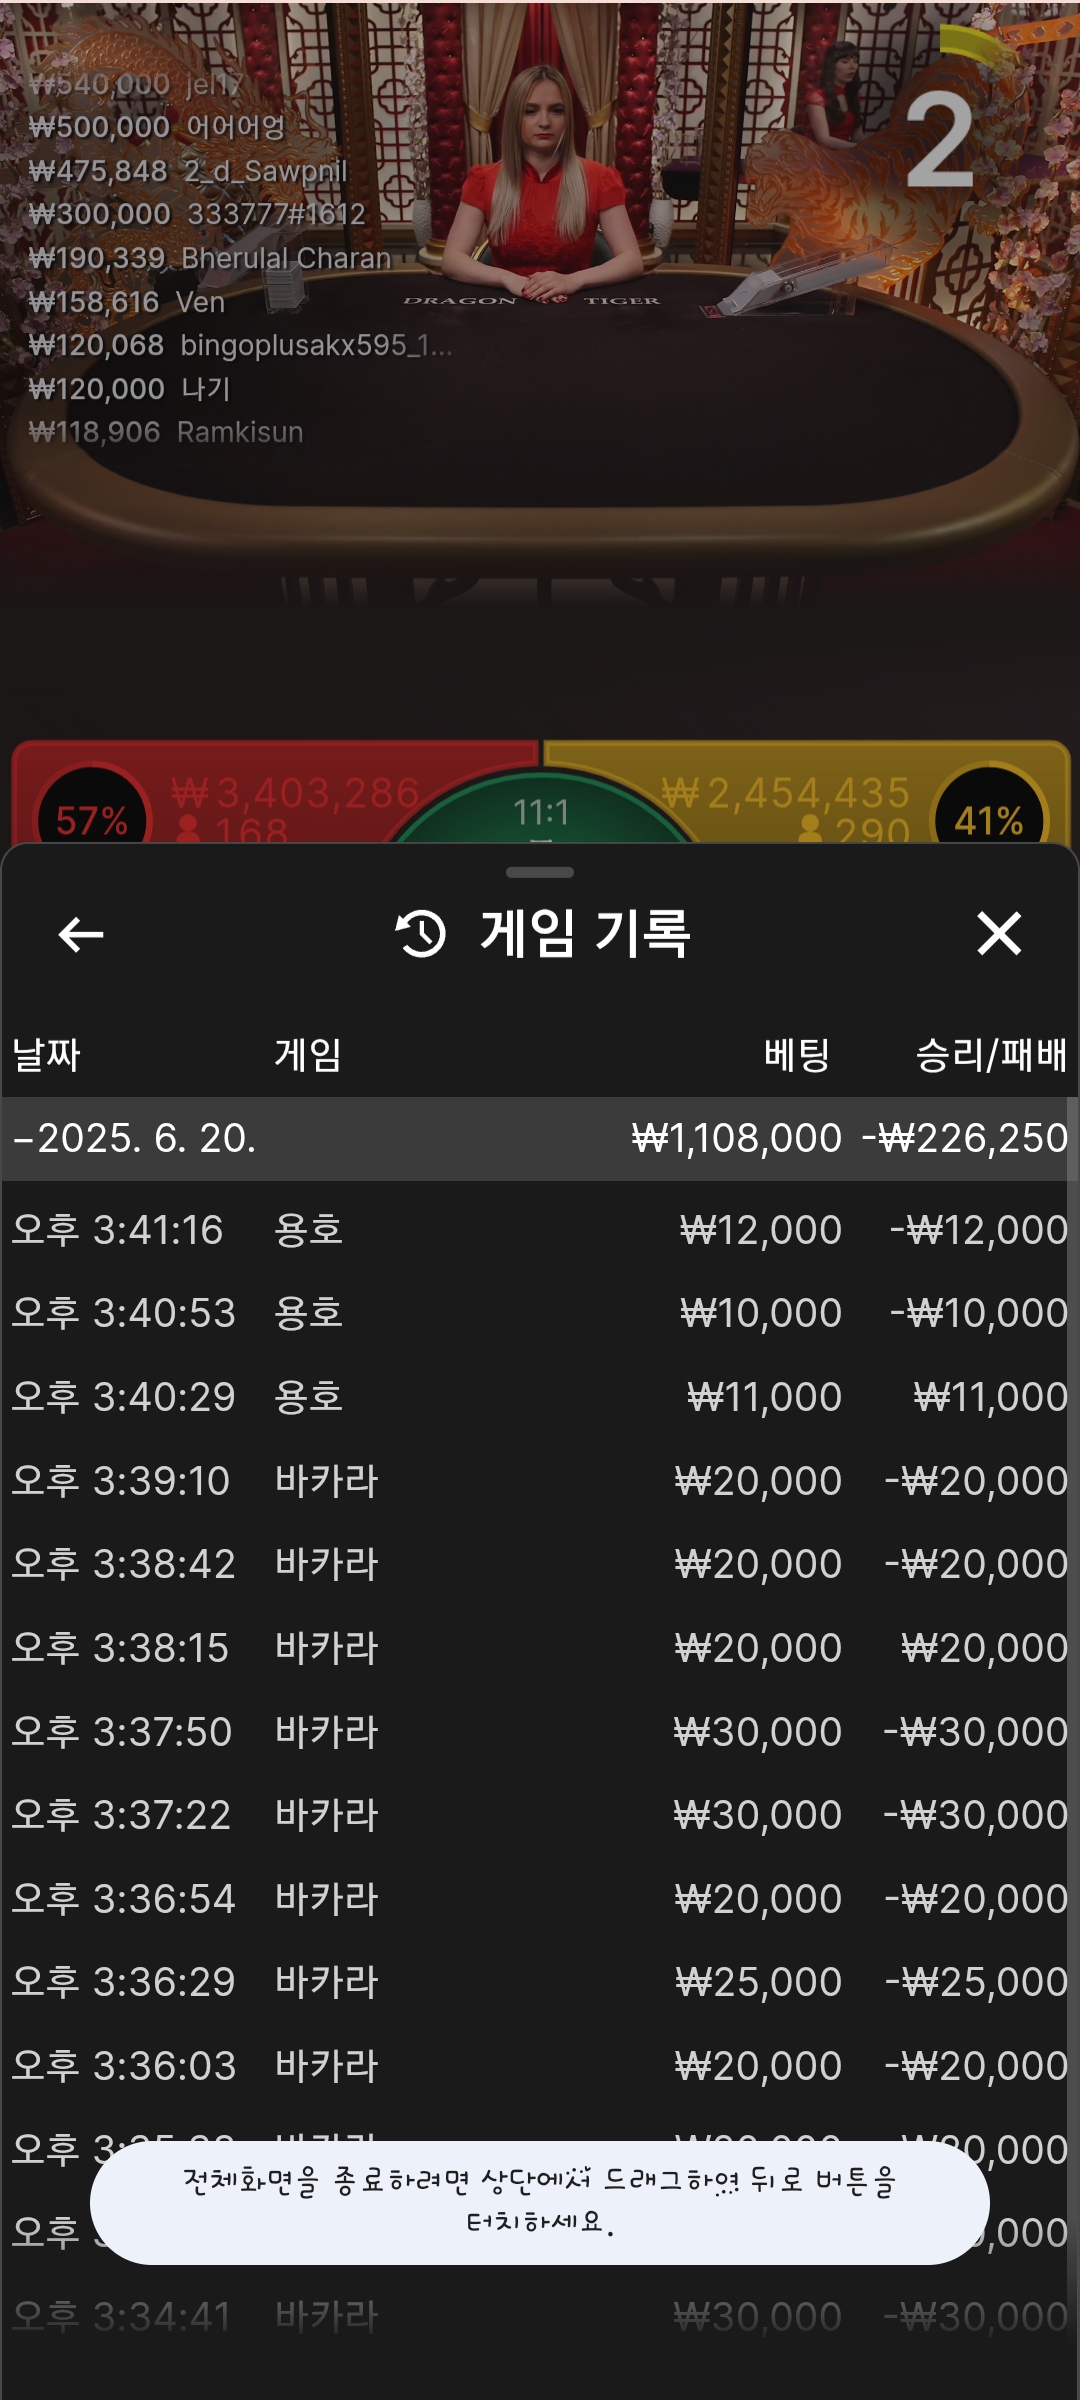Click the ₩500,000 어어엉 leaderboard entry

coord(157,127)
